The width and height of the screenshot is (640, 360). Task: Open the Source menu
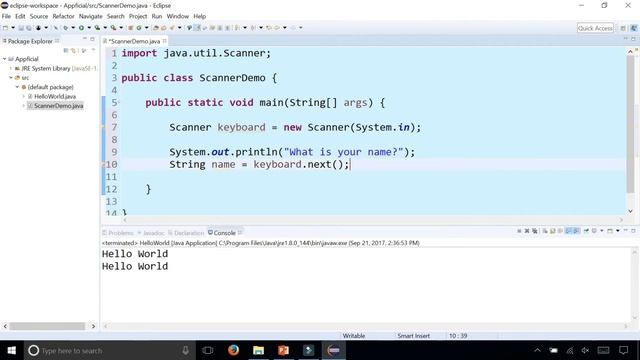coord(39,16)
